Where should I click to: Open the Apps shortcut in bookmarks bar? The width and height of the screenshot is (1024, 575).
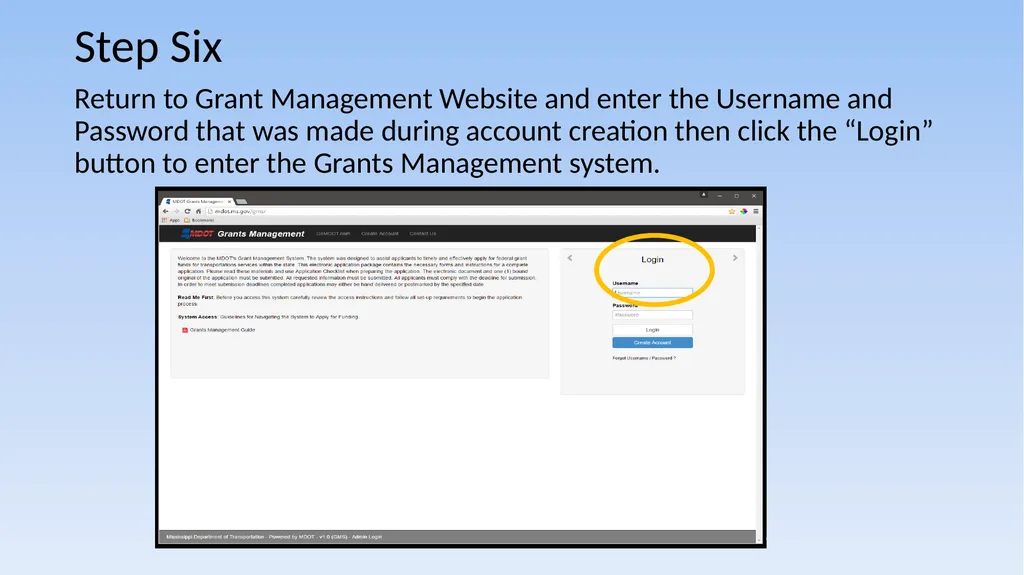pyautogui.click(x=171, y=220)
